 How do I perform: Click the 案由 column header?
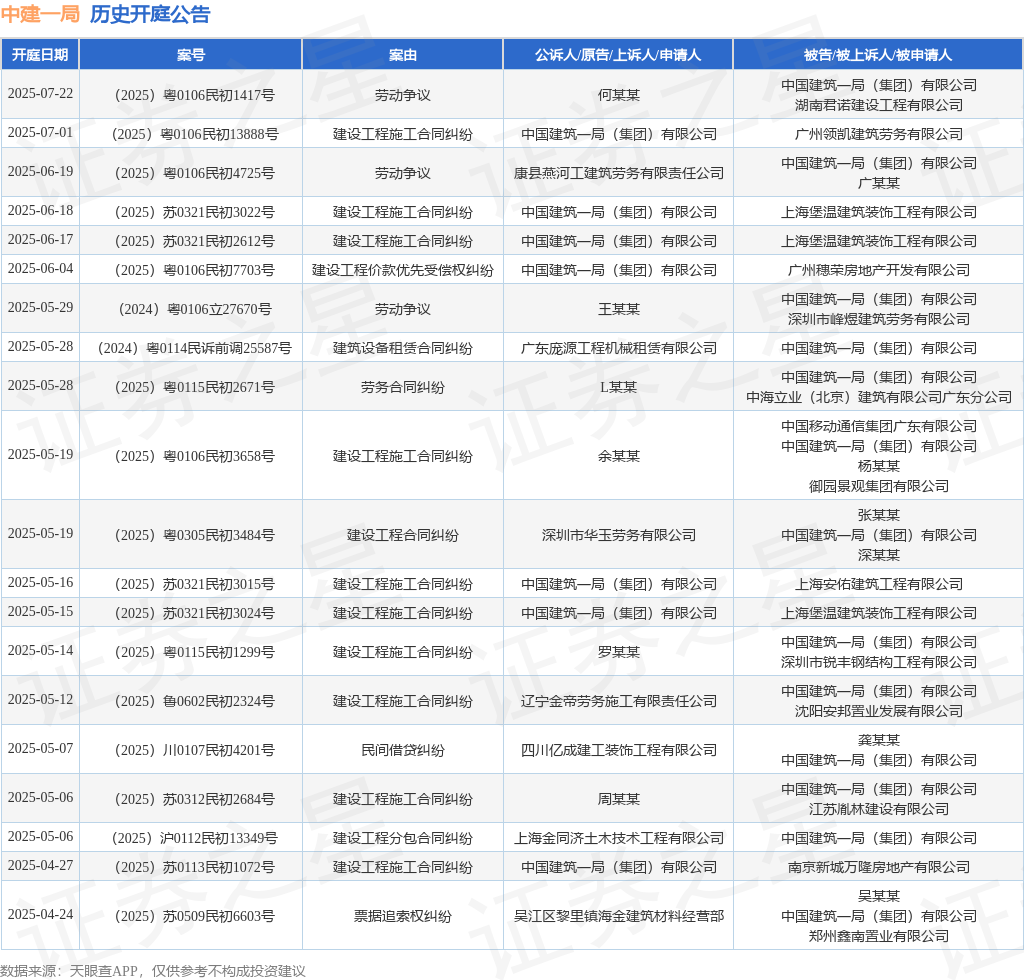pyautogui.click(x=402, y=55)
